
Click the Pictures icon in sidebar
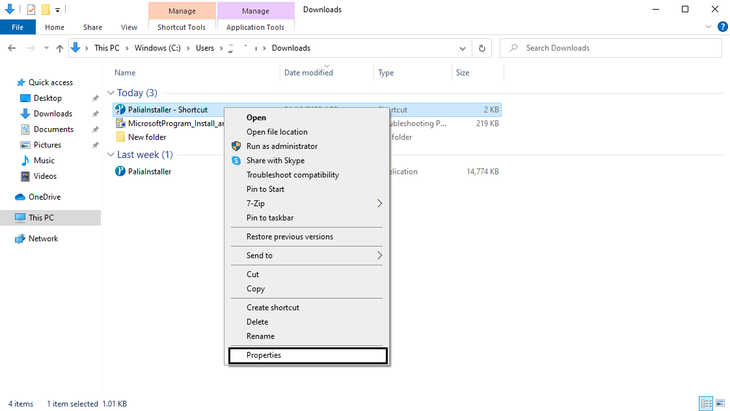pyautogui.click(x=25, y=145)
